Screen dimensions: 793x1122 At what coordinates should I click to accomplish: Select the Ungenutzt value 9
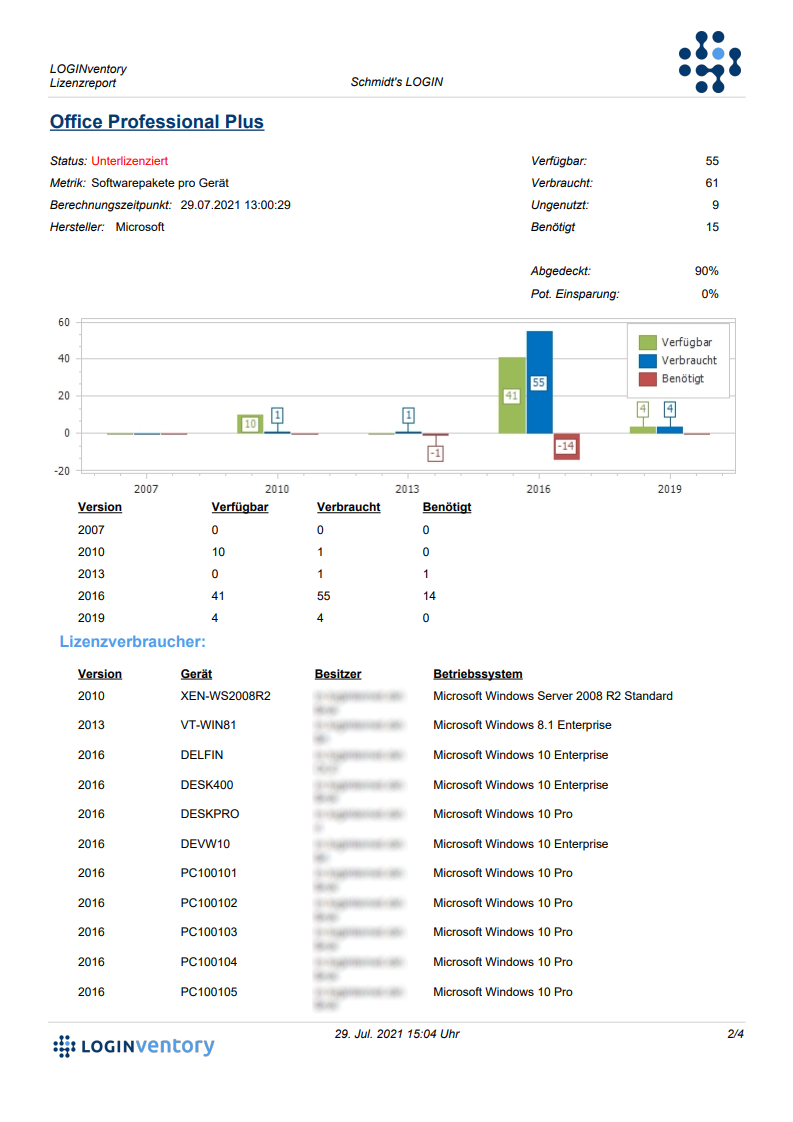[716, 205]
